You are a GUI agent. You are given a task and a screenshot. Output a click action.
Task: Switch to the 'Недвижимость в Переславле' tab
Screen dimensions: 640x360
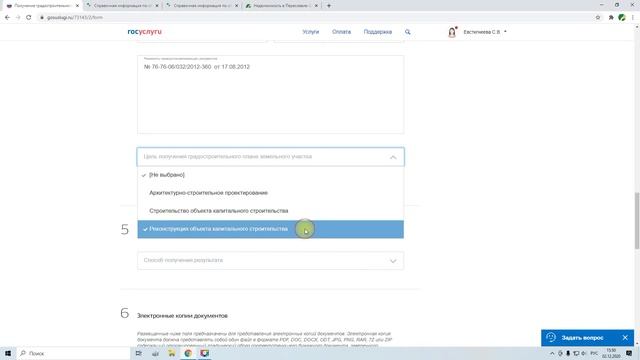[x=282, y=6]
